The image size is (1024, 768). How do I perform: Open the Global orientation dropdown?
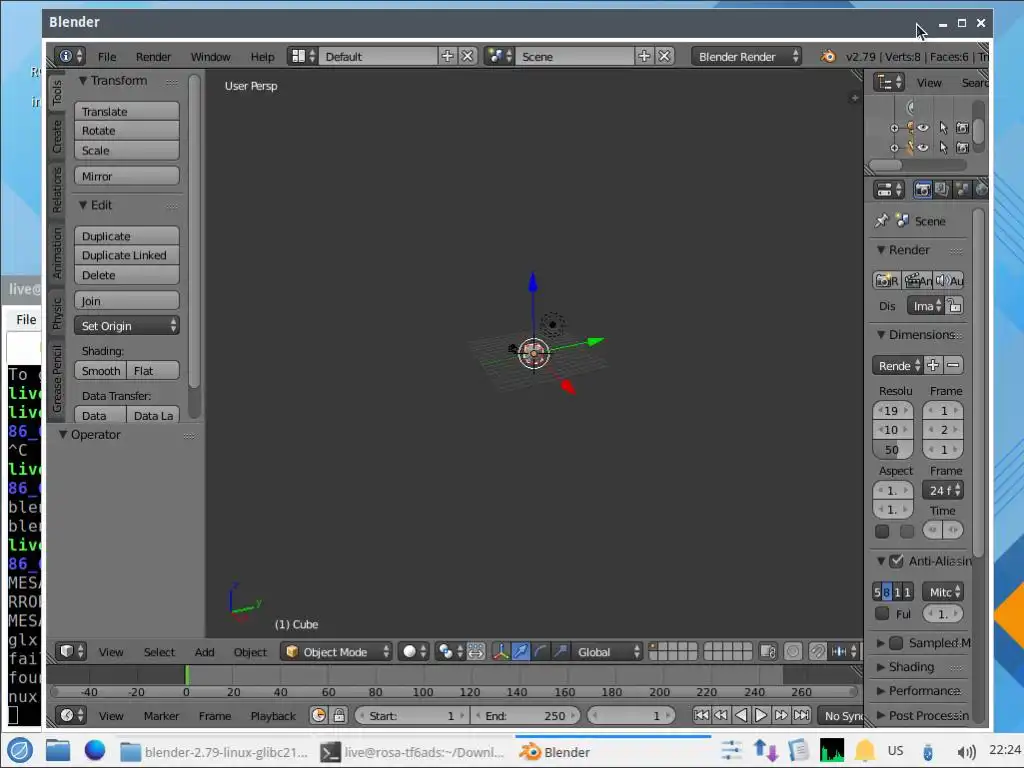pyautogui.click(x=607, y=651)
